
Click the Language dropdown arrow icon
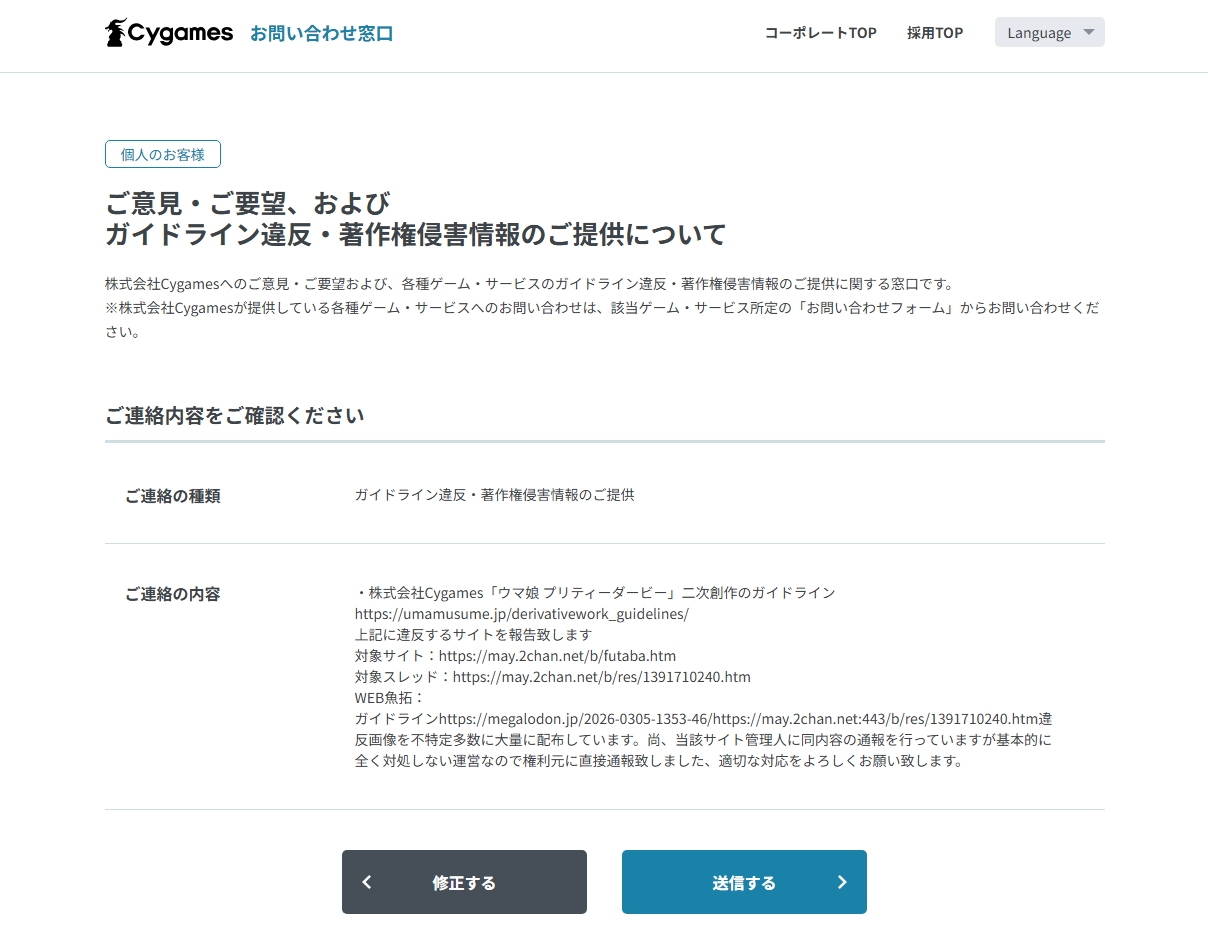pyautogui.click(x=1089, y=33)
